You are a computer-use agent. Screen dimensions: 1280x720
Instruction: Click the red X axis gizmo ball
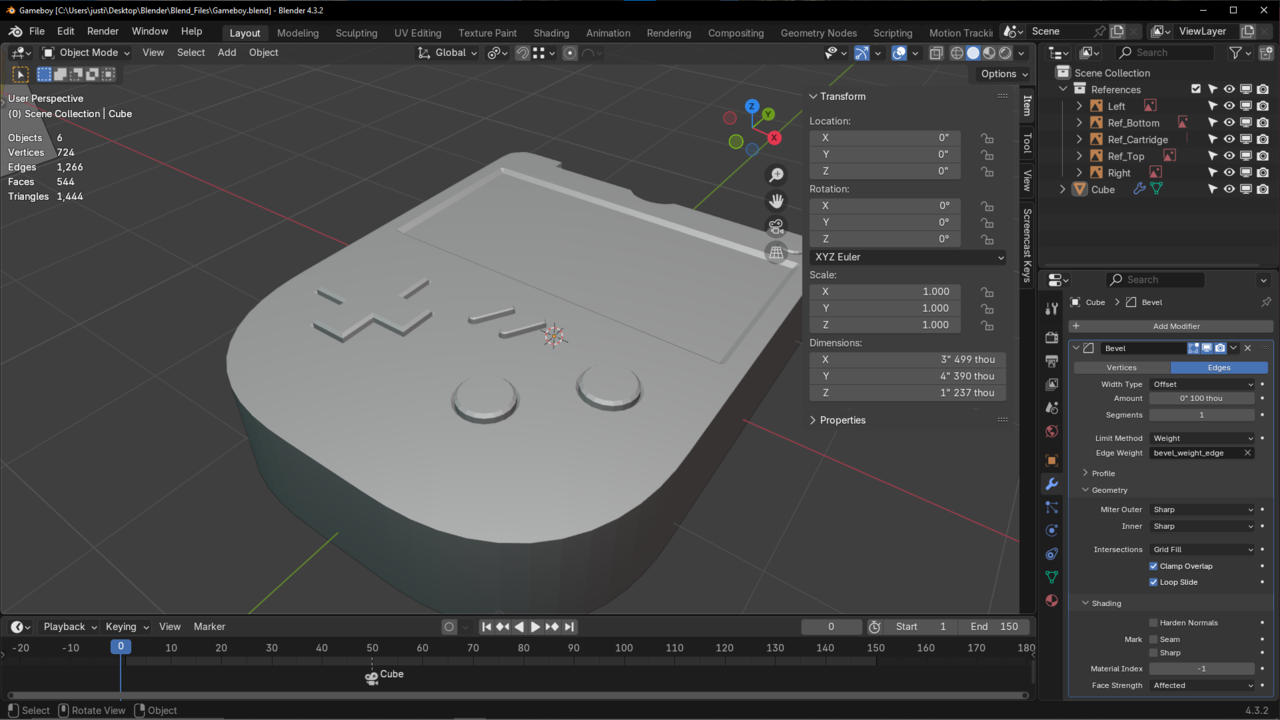coord(774,137)
